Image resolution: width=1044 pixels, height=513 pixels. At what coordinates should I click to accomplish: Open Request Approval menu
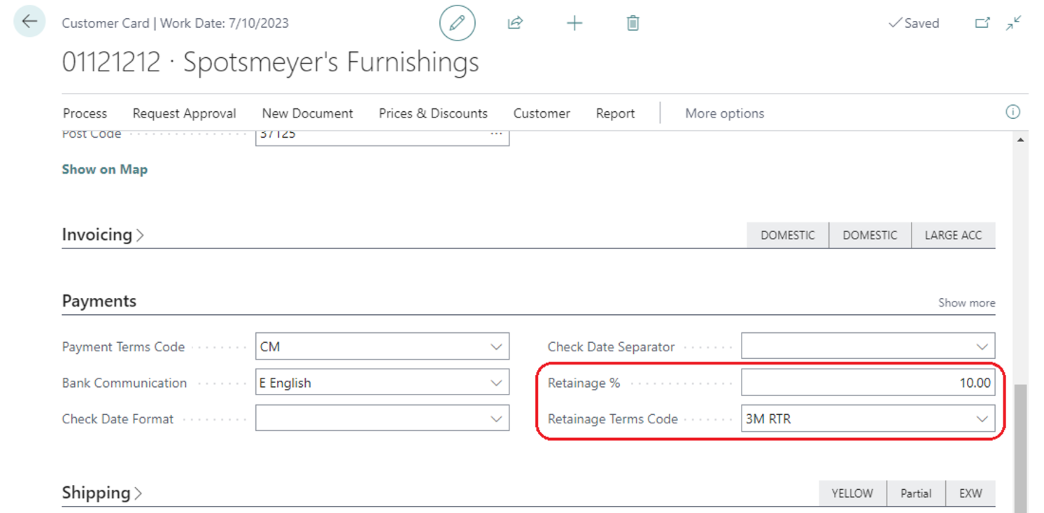pyautogui.click(x=184, y=113)
